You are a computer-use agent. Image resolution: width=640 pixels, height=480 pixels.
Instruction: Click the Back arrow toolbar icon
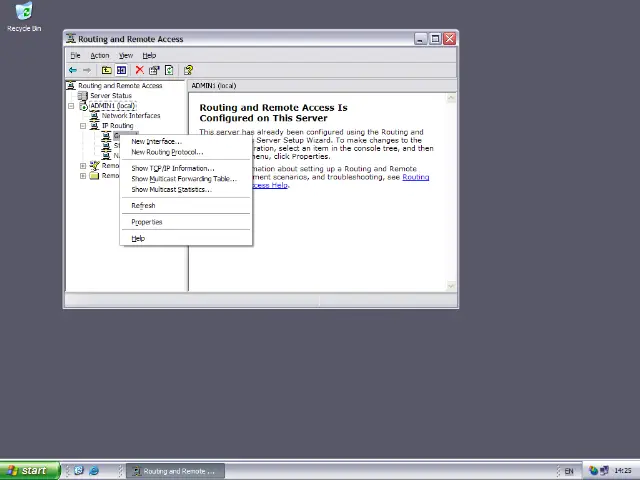pos(72,70)
